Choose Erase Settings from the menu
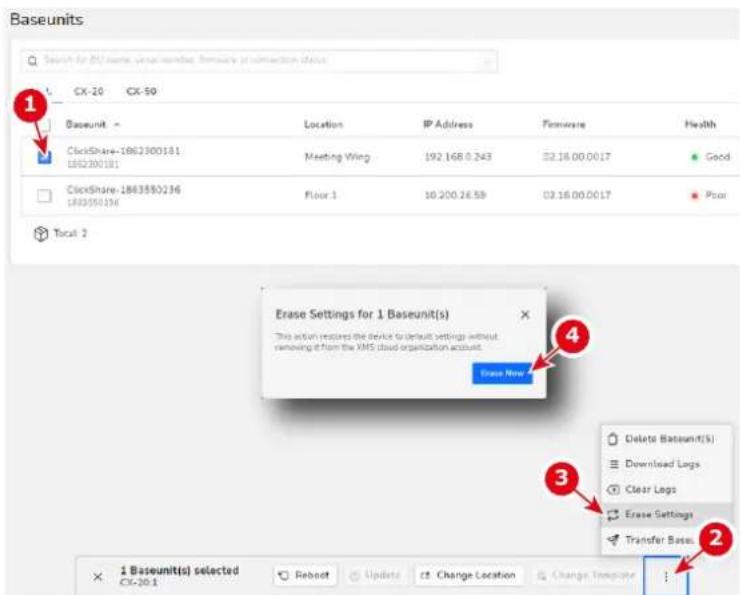Viewport: 740px width, 595px height. (666, 515)
